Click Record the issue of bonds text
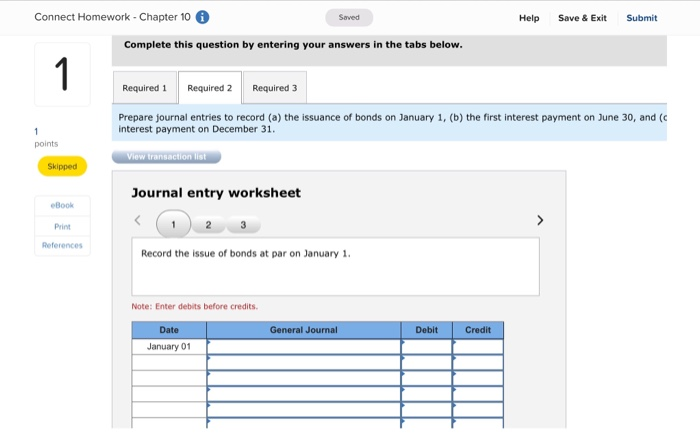Viewport: 700px width, 440px height. pos(246,253)
